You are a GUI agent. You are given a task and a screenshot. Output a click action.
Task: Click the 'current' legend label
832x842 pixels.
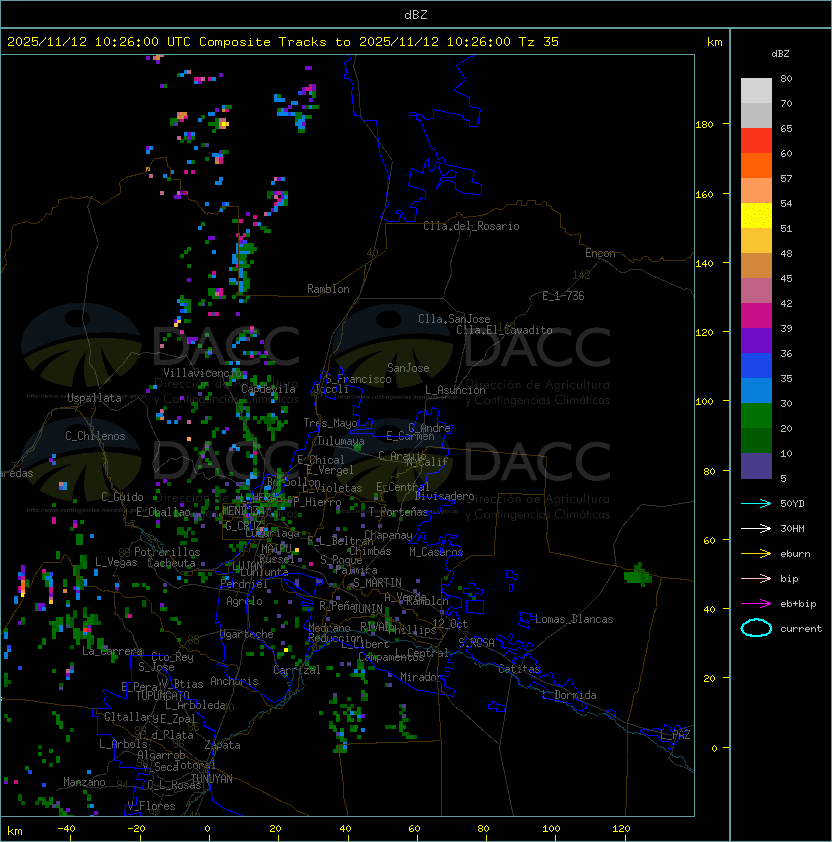[801, 628]
